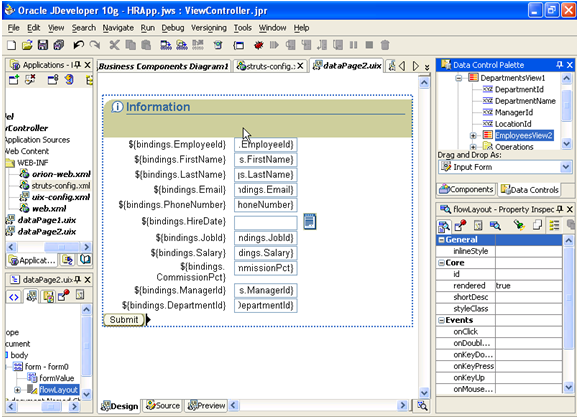Image resolution: width=578 pixels, height=417 pixels.
Task: Click the navigator horizontal scrollbar right arrow
Action: click(x=86, y=247)
